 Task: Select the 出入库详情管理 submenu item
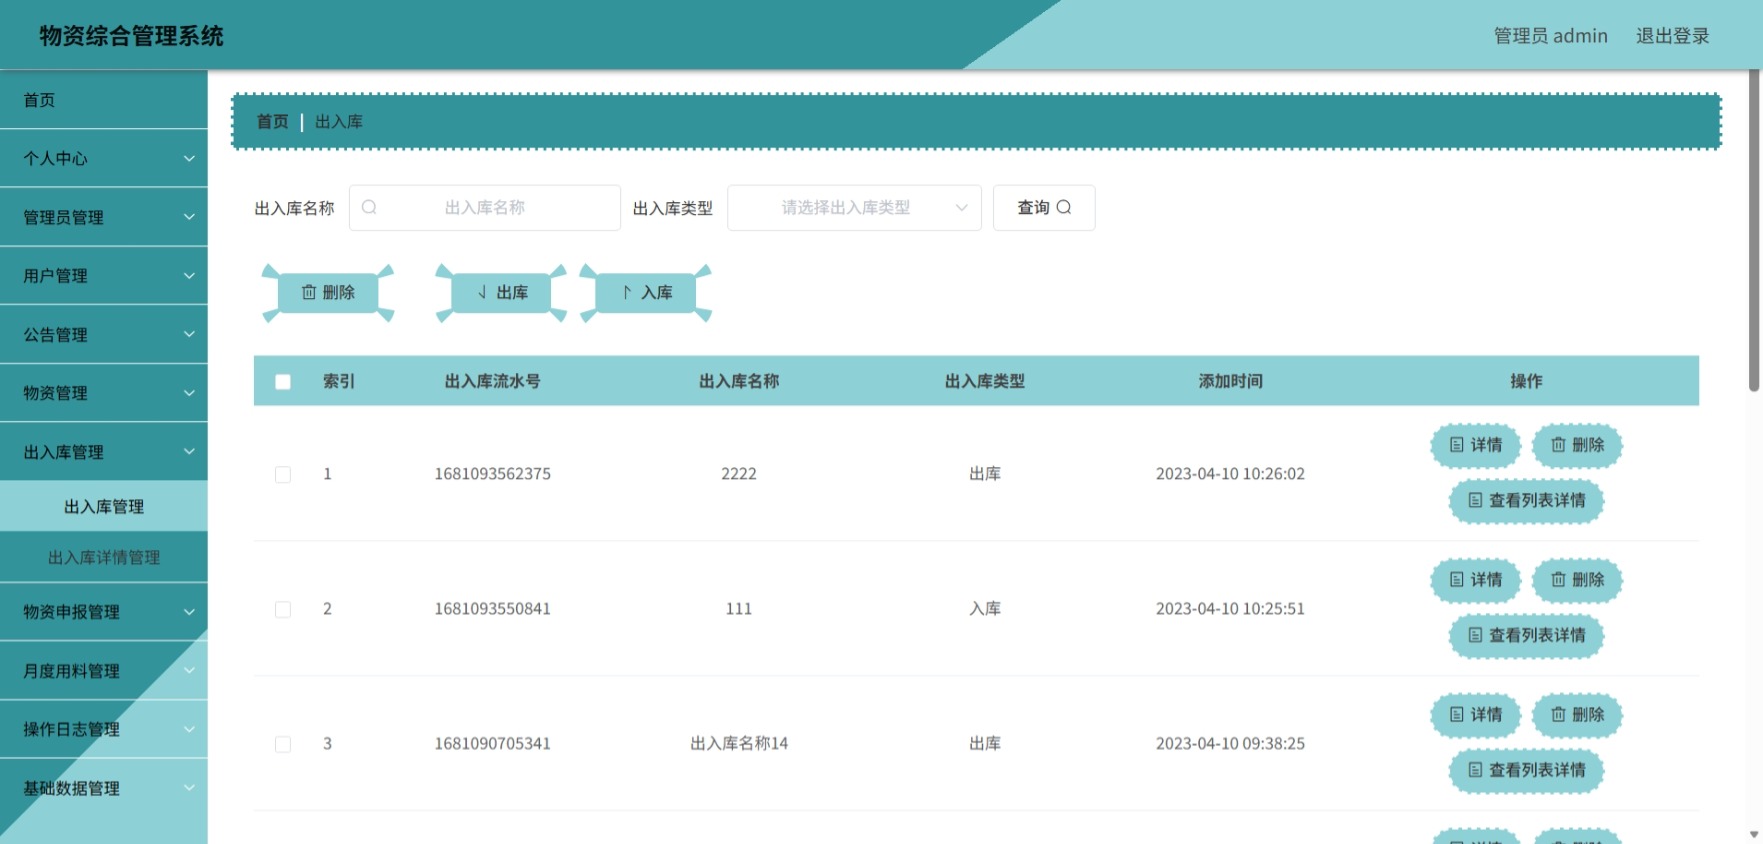click(104, 557)
